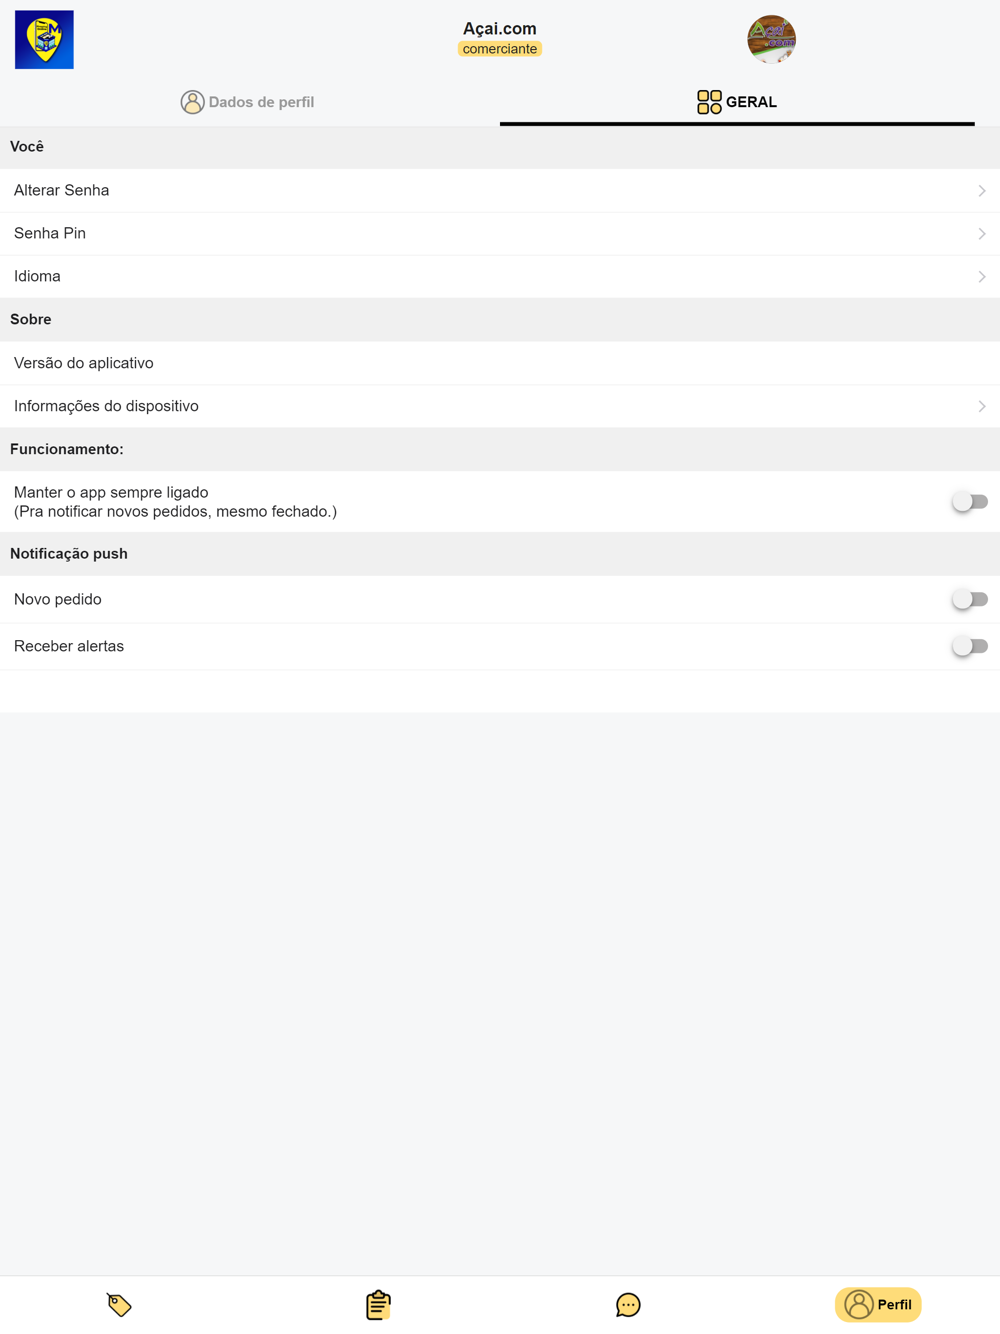This screenshot has width=1000, height=1334.
Task: Click chevron for Informações do dispositivo
Action: [x=982, y=407]
